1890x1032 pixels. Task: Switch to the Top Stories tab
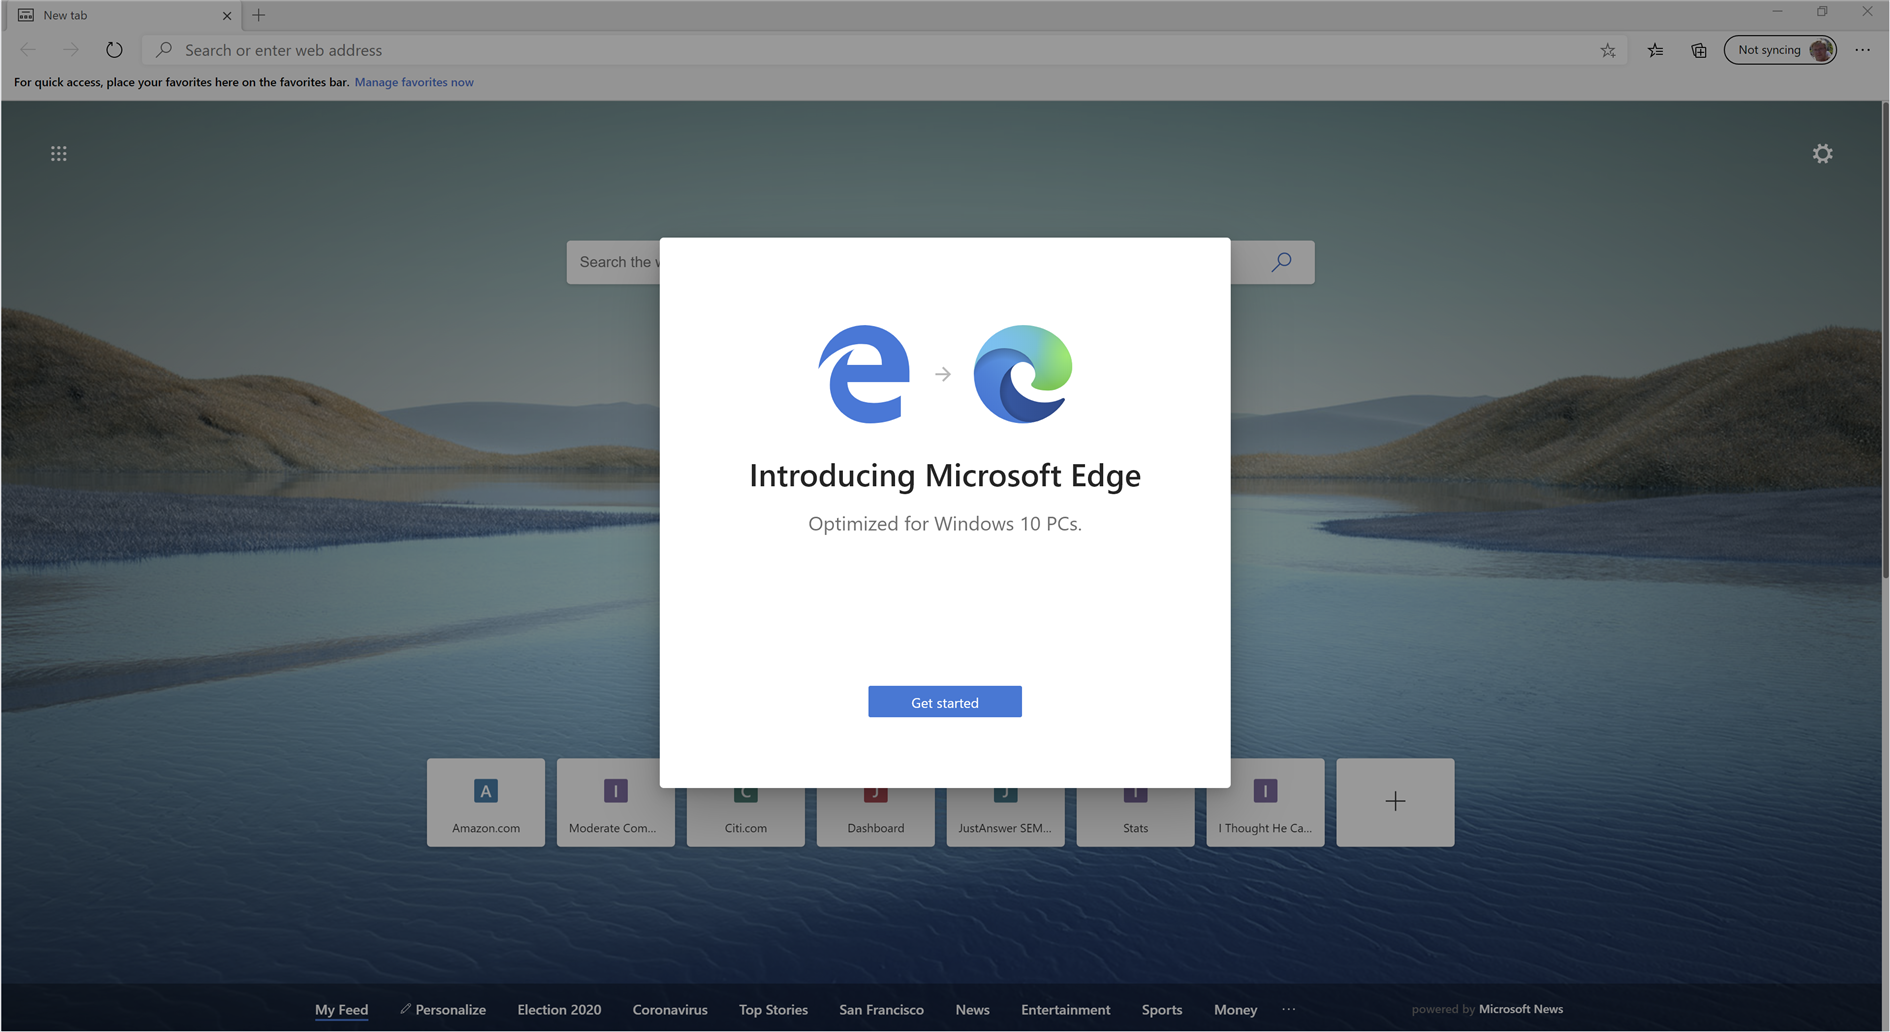click(773, 1010)
